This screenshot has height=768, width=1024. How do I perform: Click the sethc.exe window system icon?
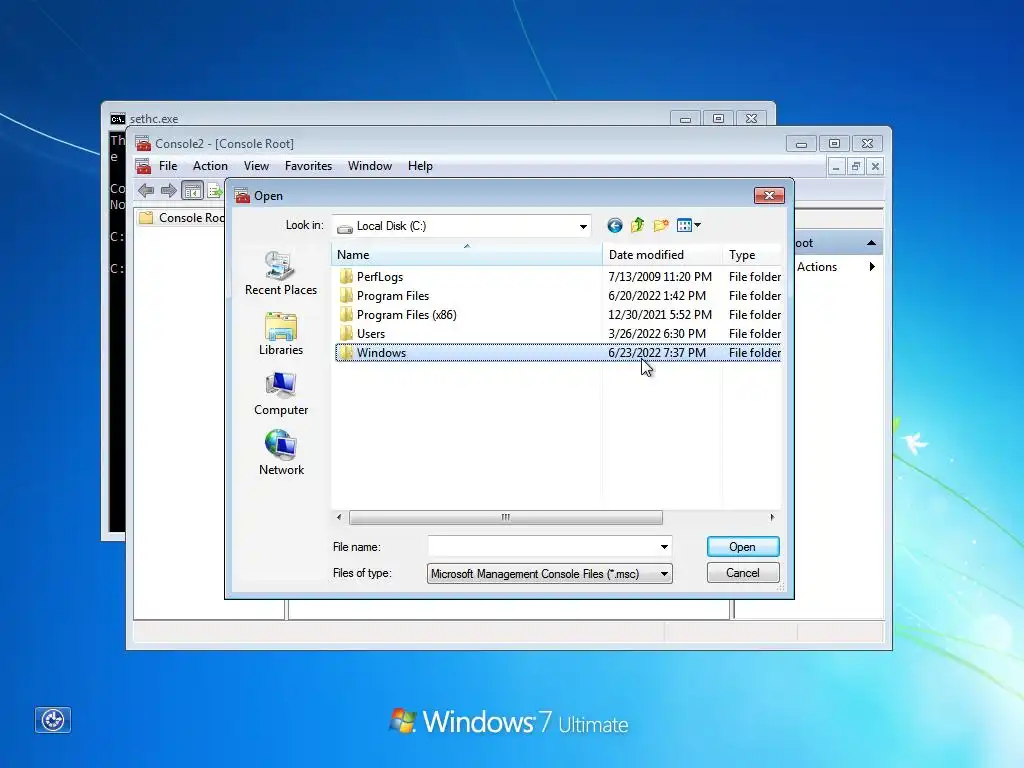(x=118, y=119)
